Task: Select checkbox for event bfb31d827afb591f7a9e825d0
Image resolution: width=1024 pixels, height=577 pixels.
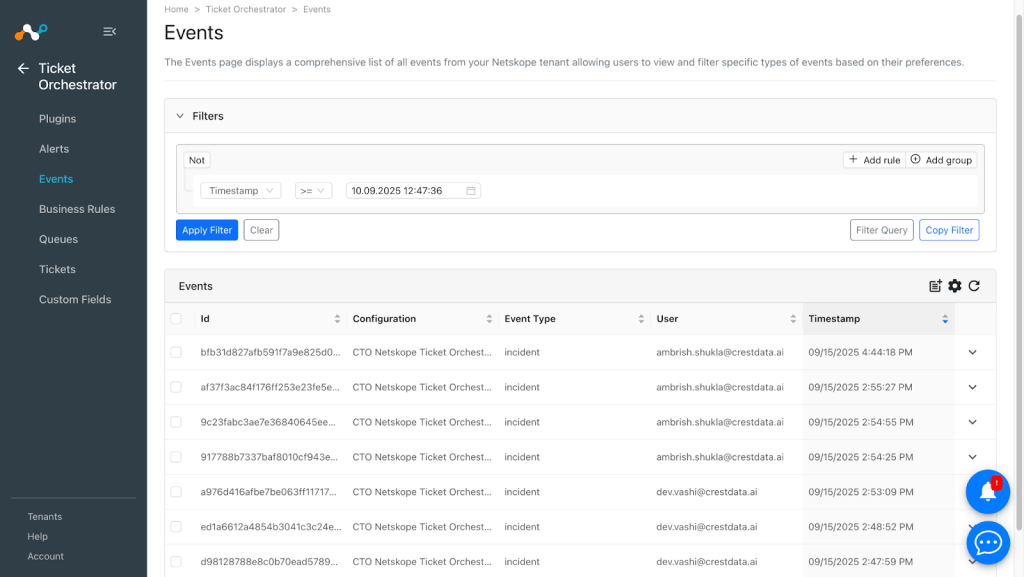Action: coord(176,352)
